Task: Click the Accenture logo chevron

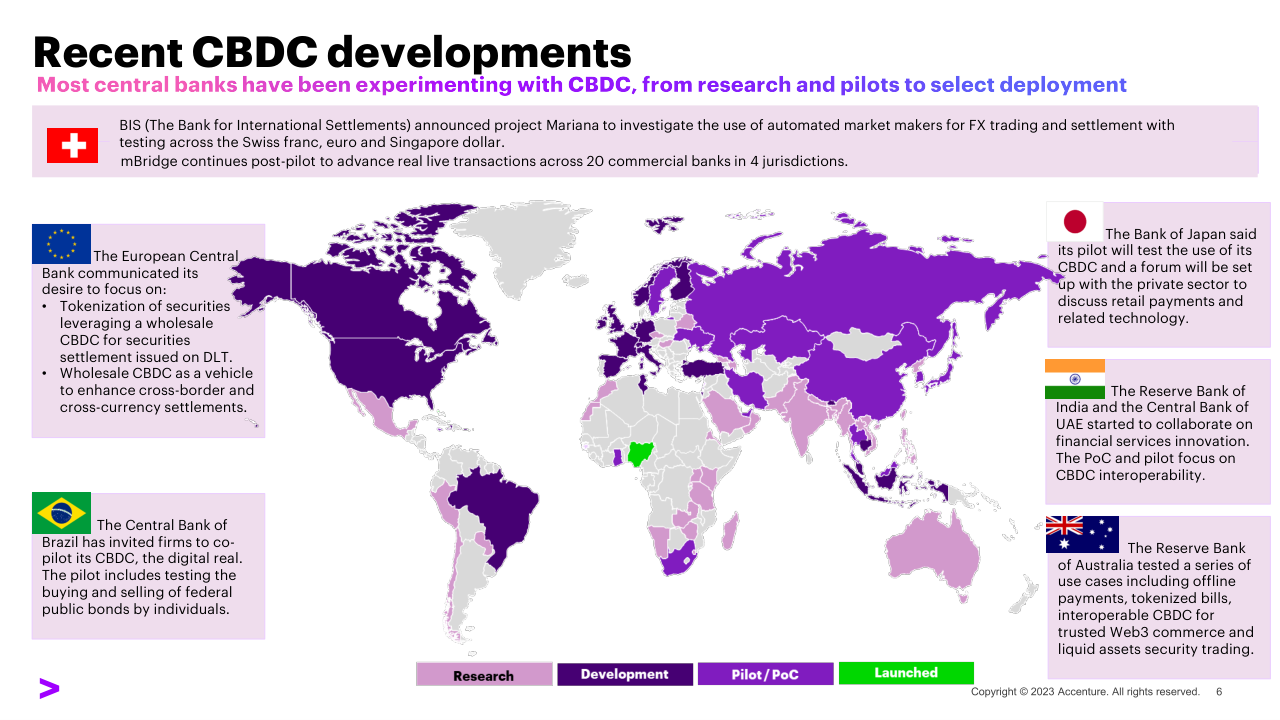Action: click(x=49, y=688)
